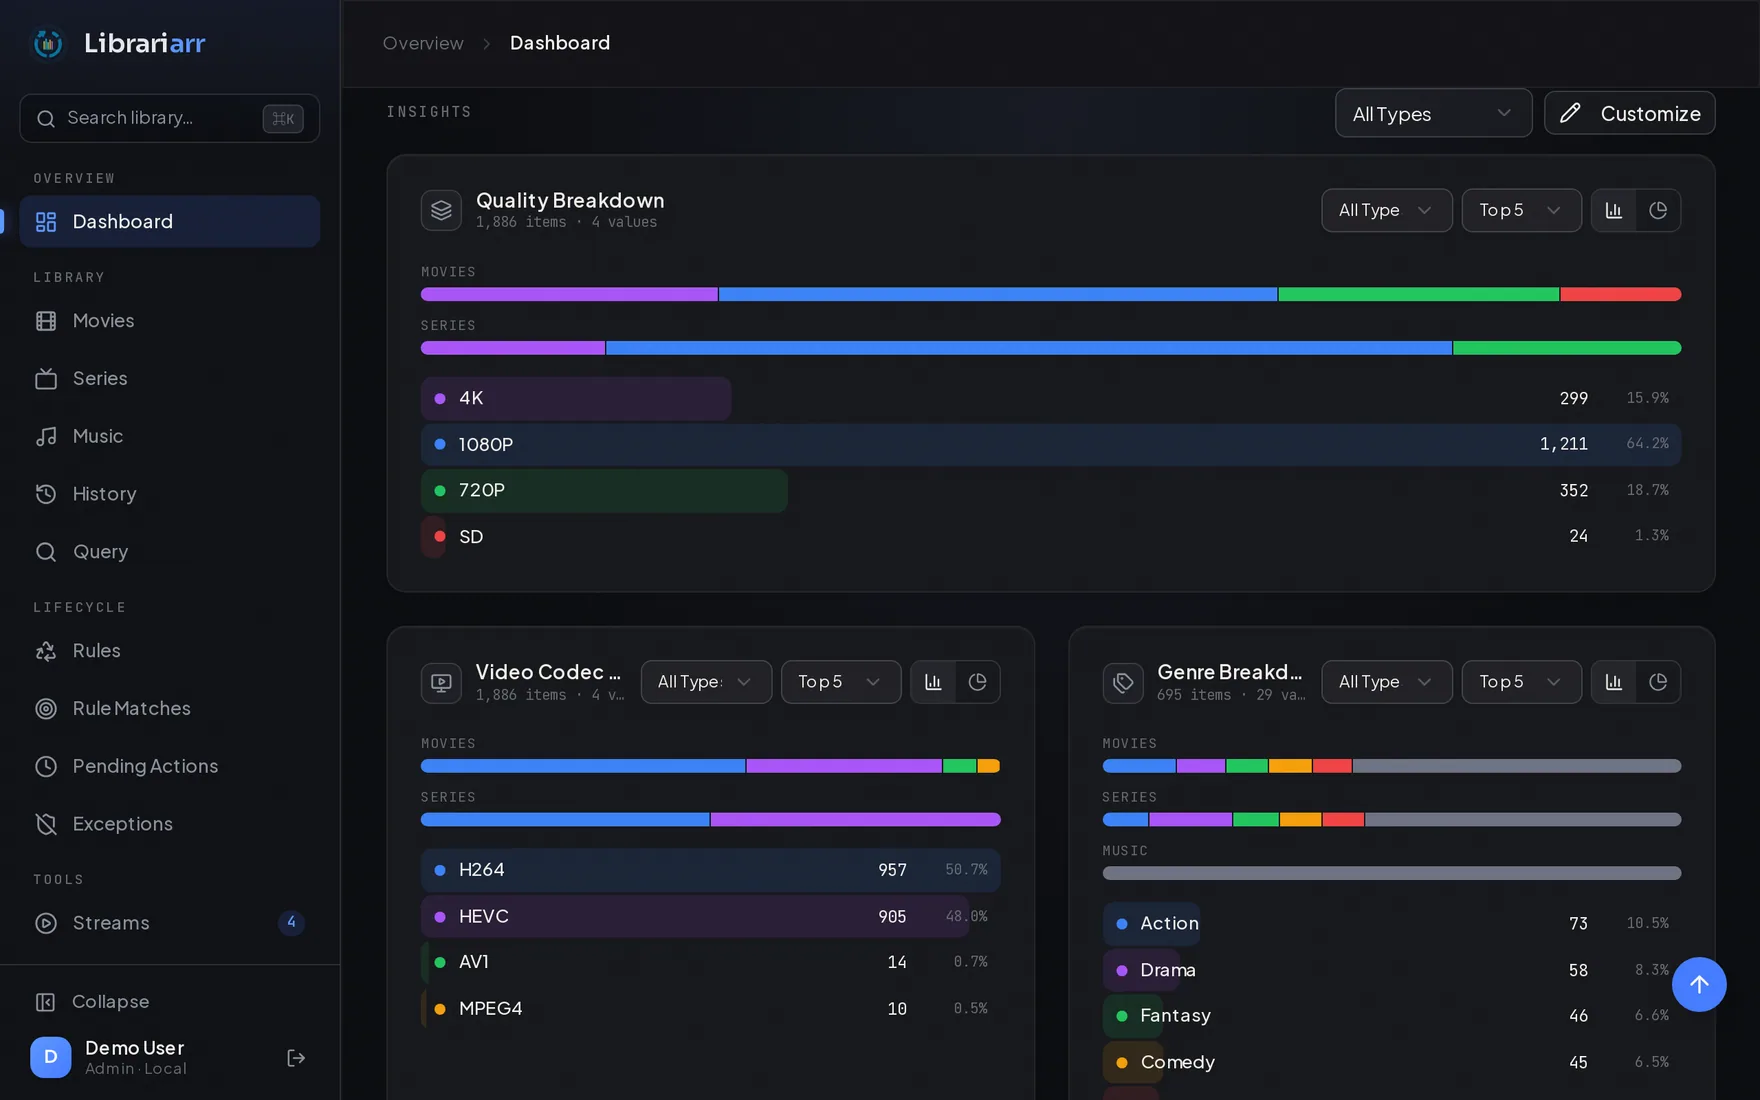Open Quality Breakdown All Type dropdown

point(1386,210)
